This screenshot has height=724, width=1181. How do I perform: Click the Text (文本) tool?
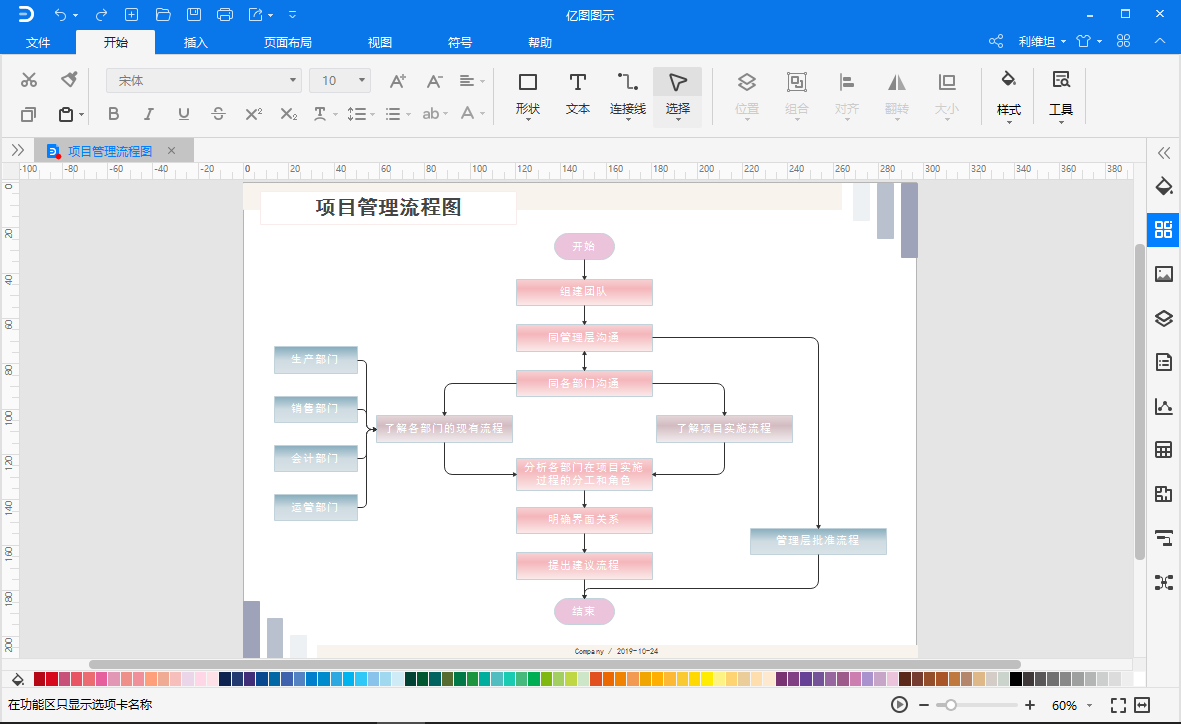[577, 92]
